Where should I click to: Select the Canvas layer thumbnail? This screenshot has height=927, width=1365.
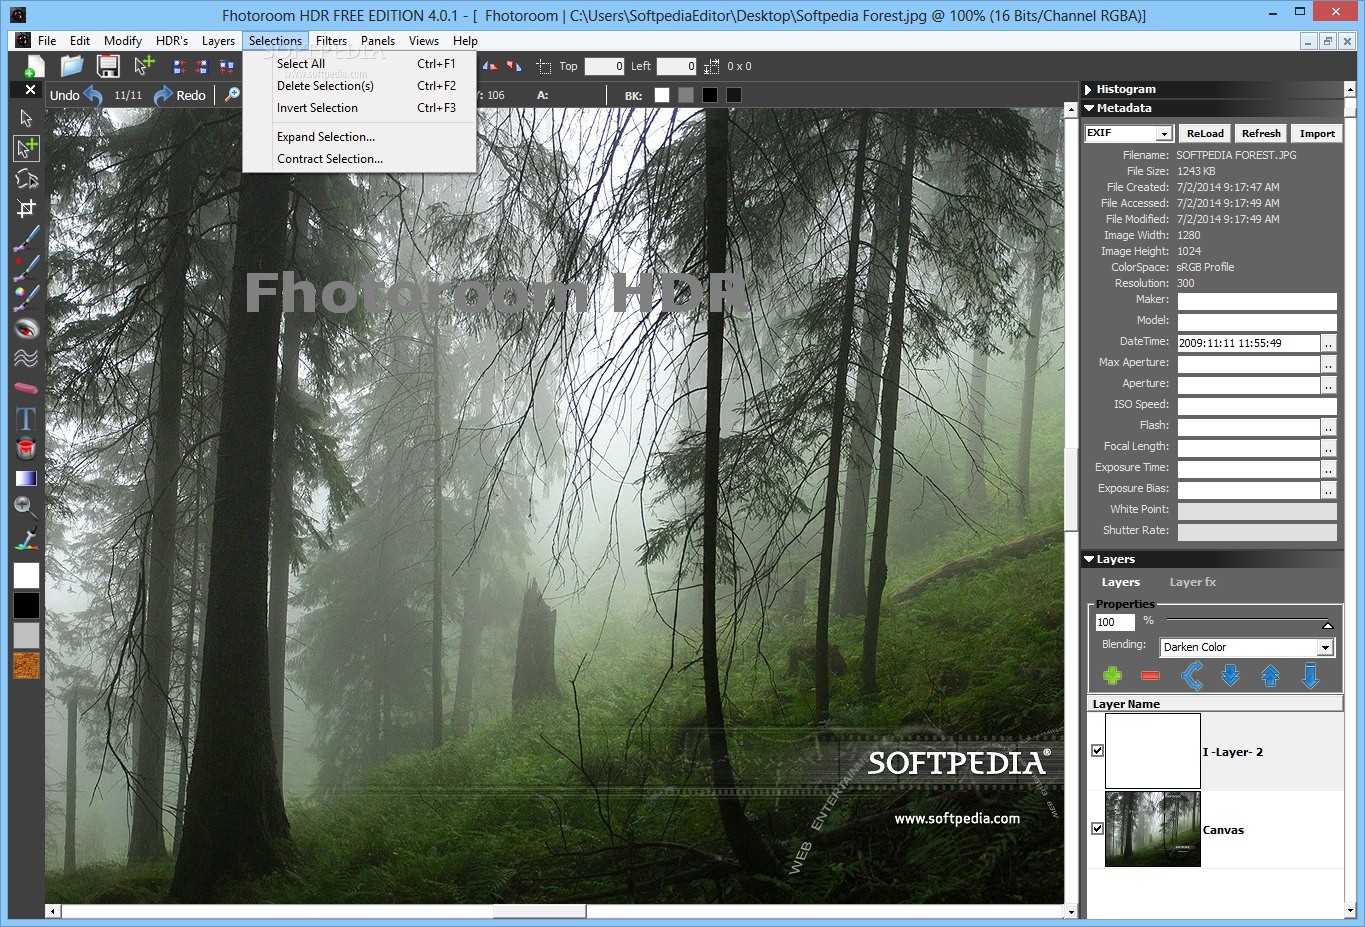click(1153, 829)
